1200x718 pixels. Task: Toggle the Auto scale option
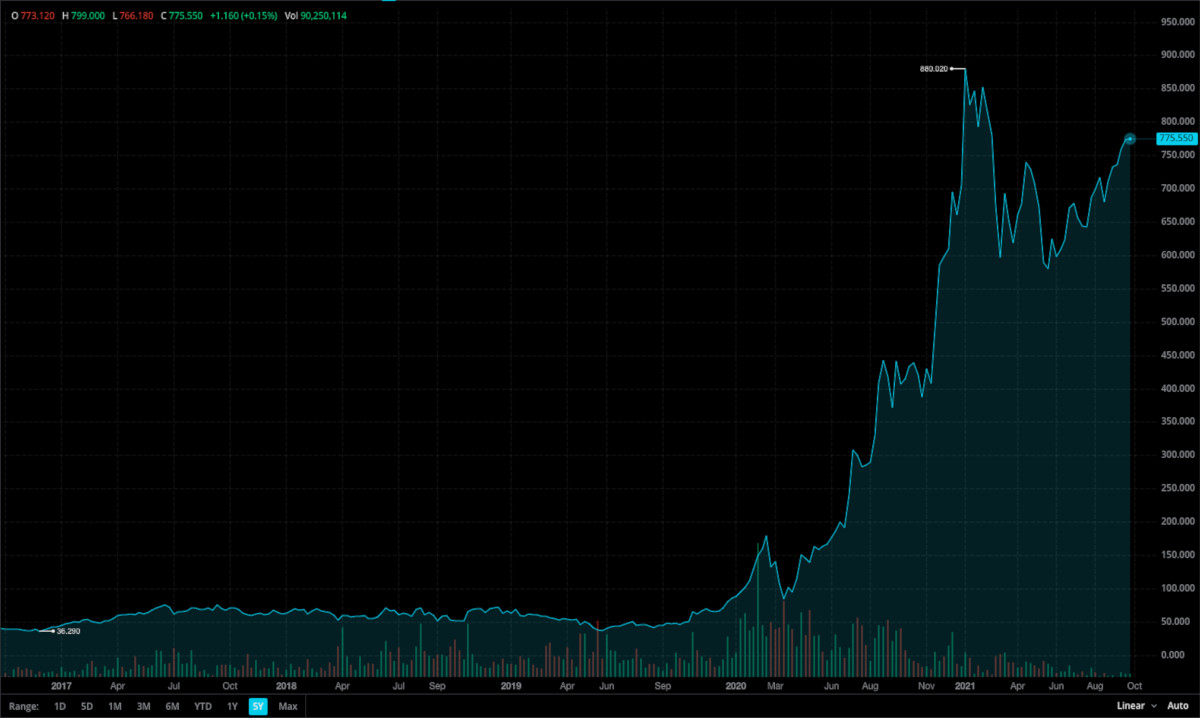pyautogui.click(x=1177, y=707)
